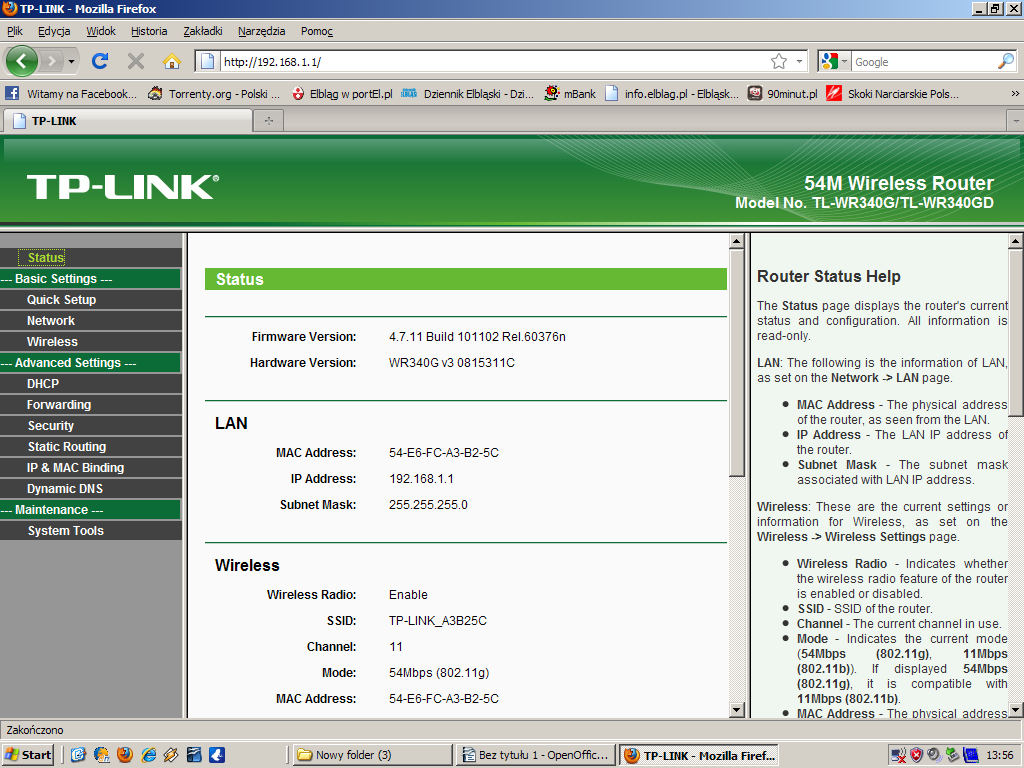1024x768 pixels.
Task: Open the Facebook bookmark
Action: point(71,93)
